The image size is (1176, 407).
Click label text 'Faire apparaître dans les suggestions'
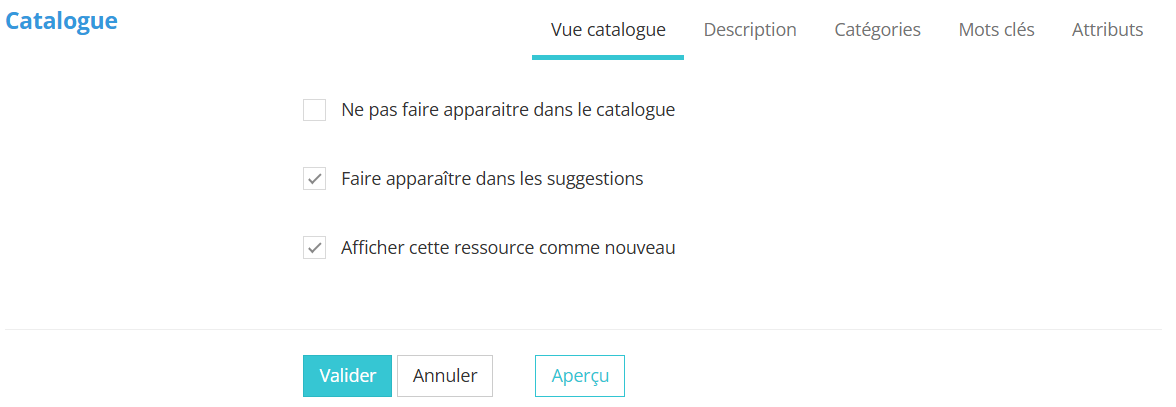[x=492, y=179]
